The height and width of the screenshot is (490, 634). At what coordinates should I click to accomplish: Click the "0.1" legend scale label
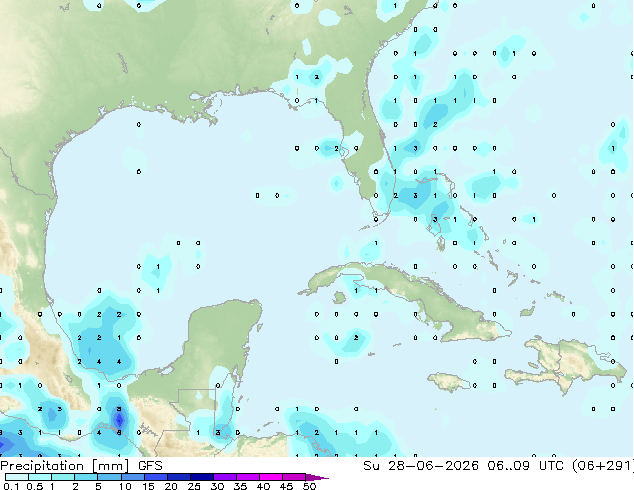click(x=11, y=486)
